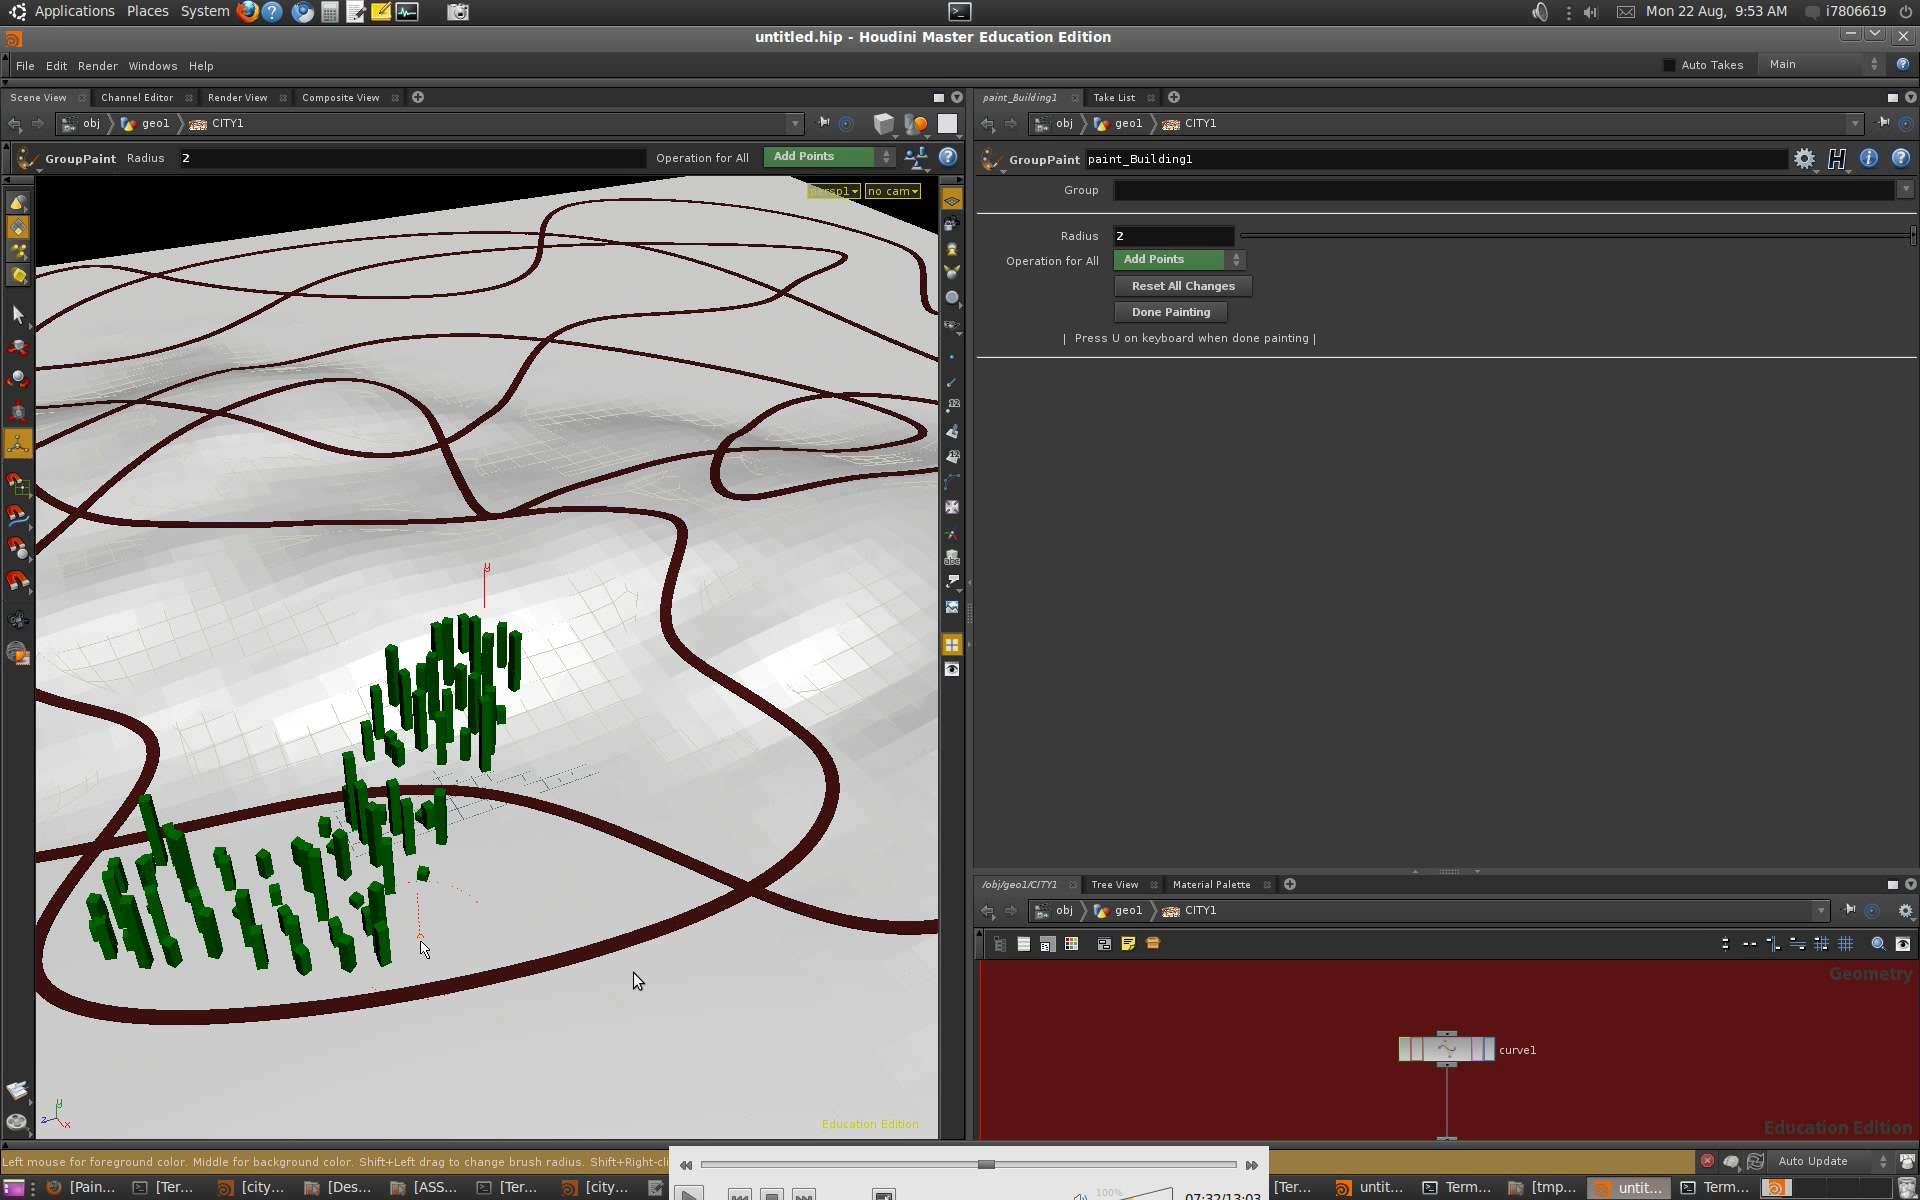Viewport: 1920px width, 1200px height.
Task: Click Reset All Changes button
Action: click(1183, 286)
